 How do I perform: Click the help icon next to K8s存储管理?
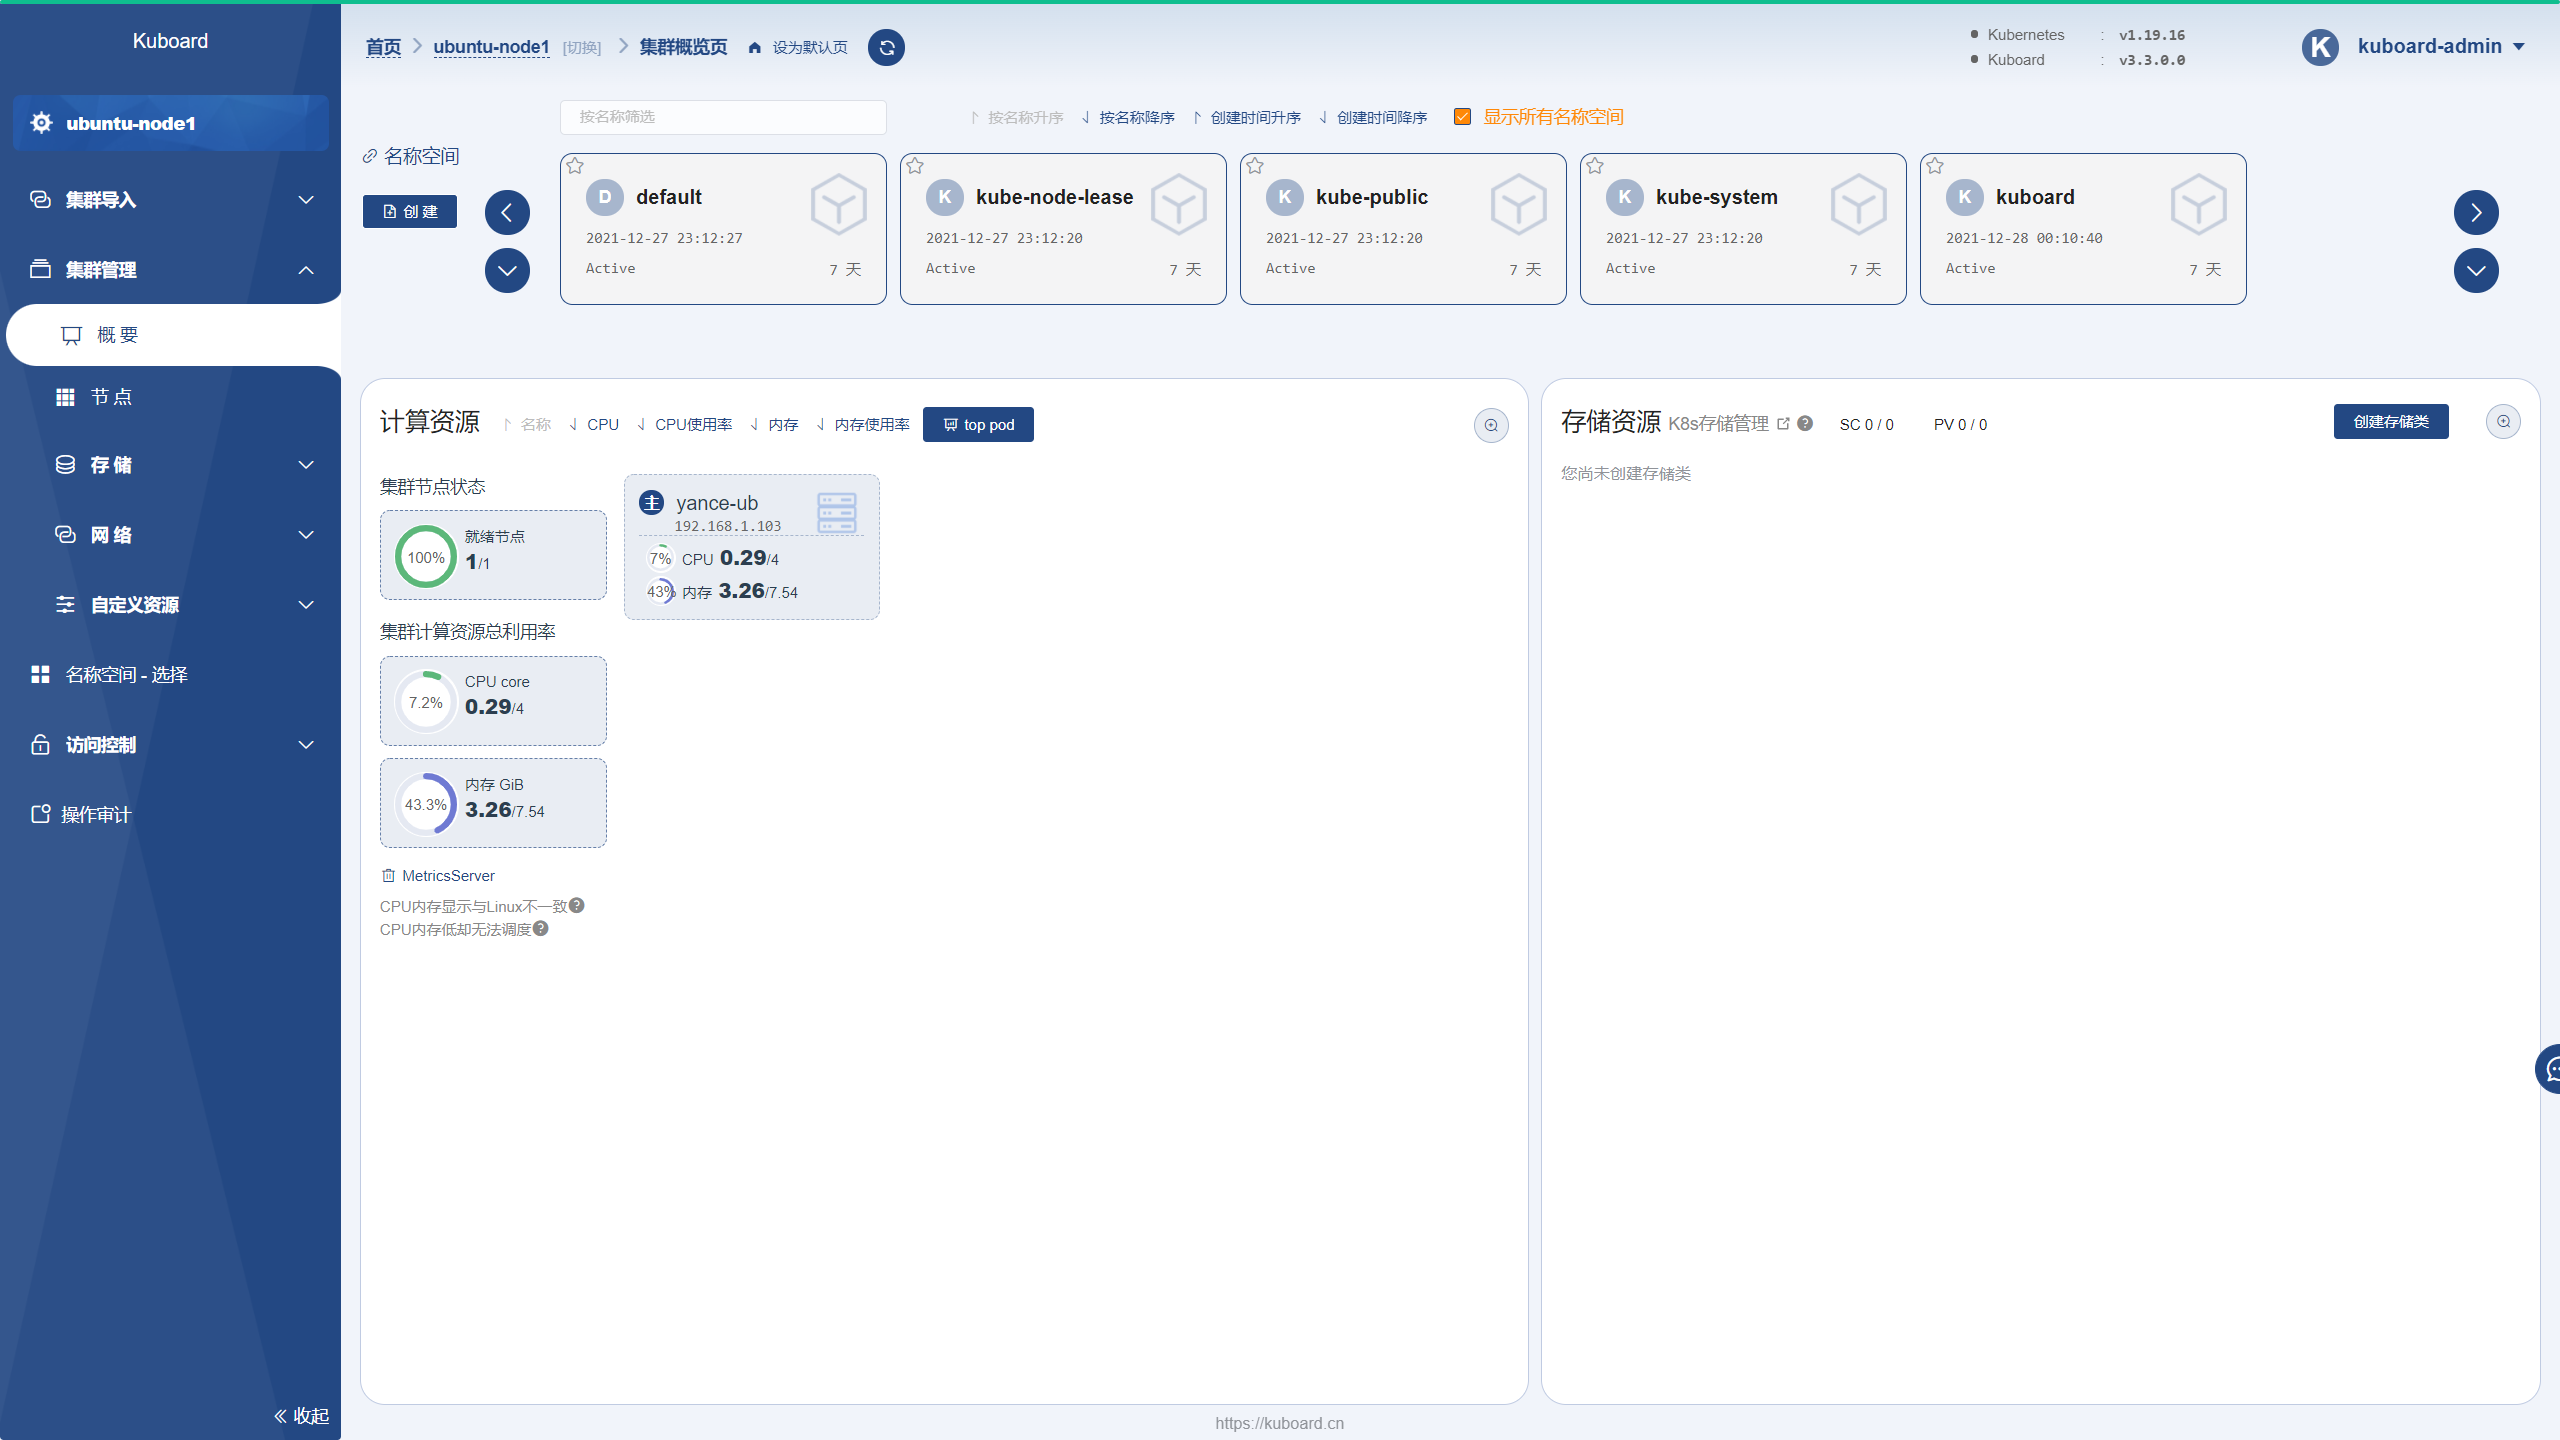coord(1805,423)
